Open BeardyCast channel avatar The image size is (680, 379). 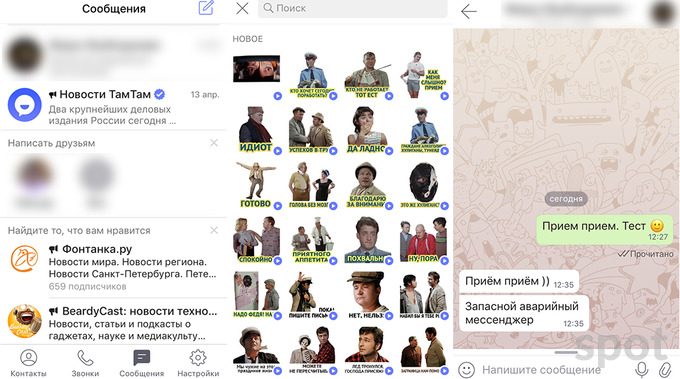[25, 321]
